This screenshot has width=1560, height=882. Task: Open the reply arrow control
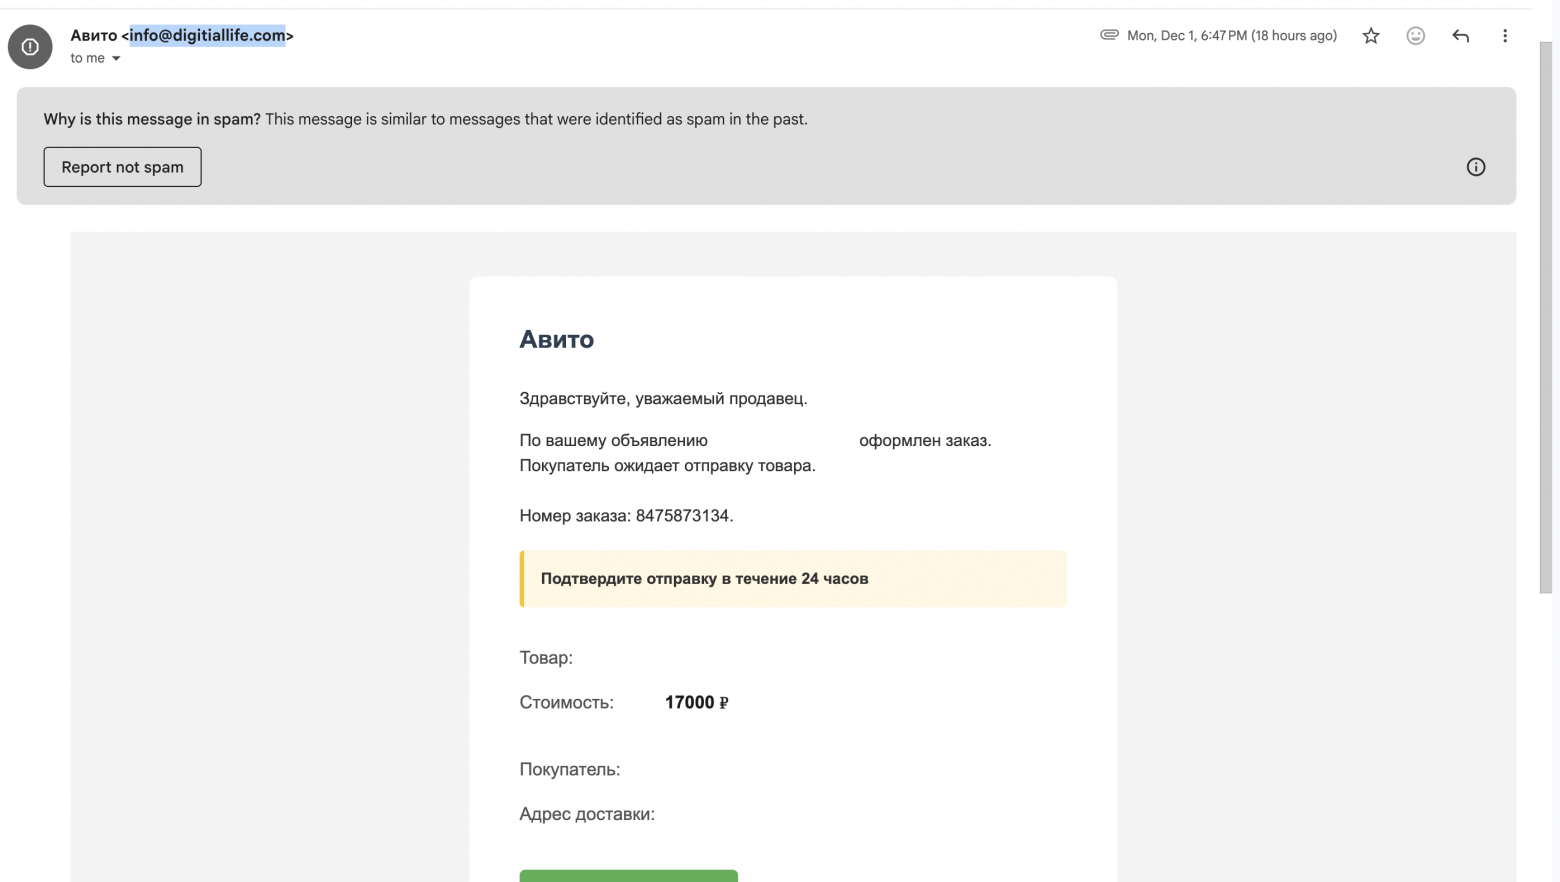click(1460, 35)
